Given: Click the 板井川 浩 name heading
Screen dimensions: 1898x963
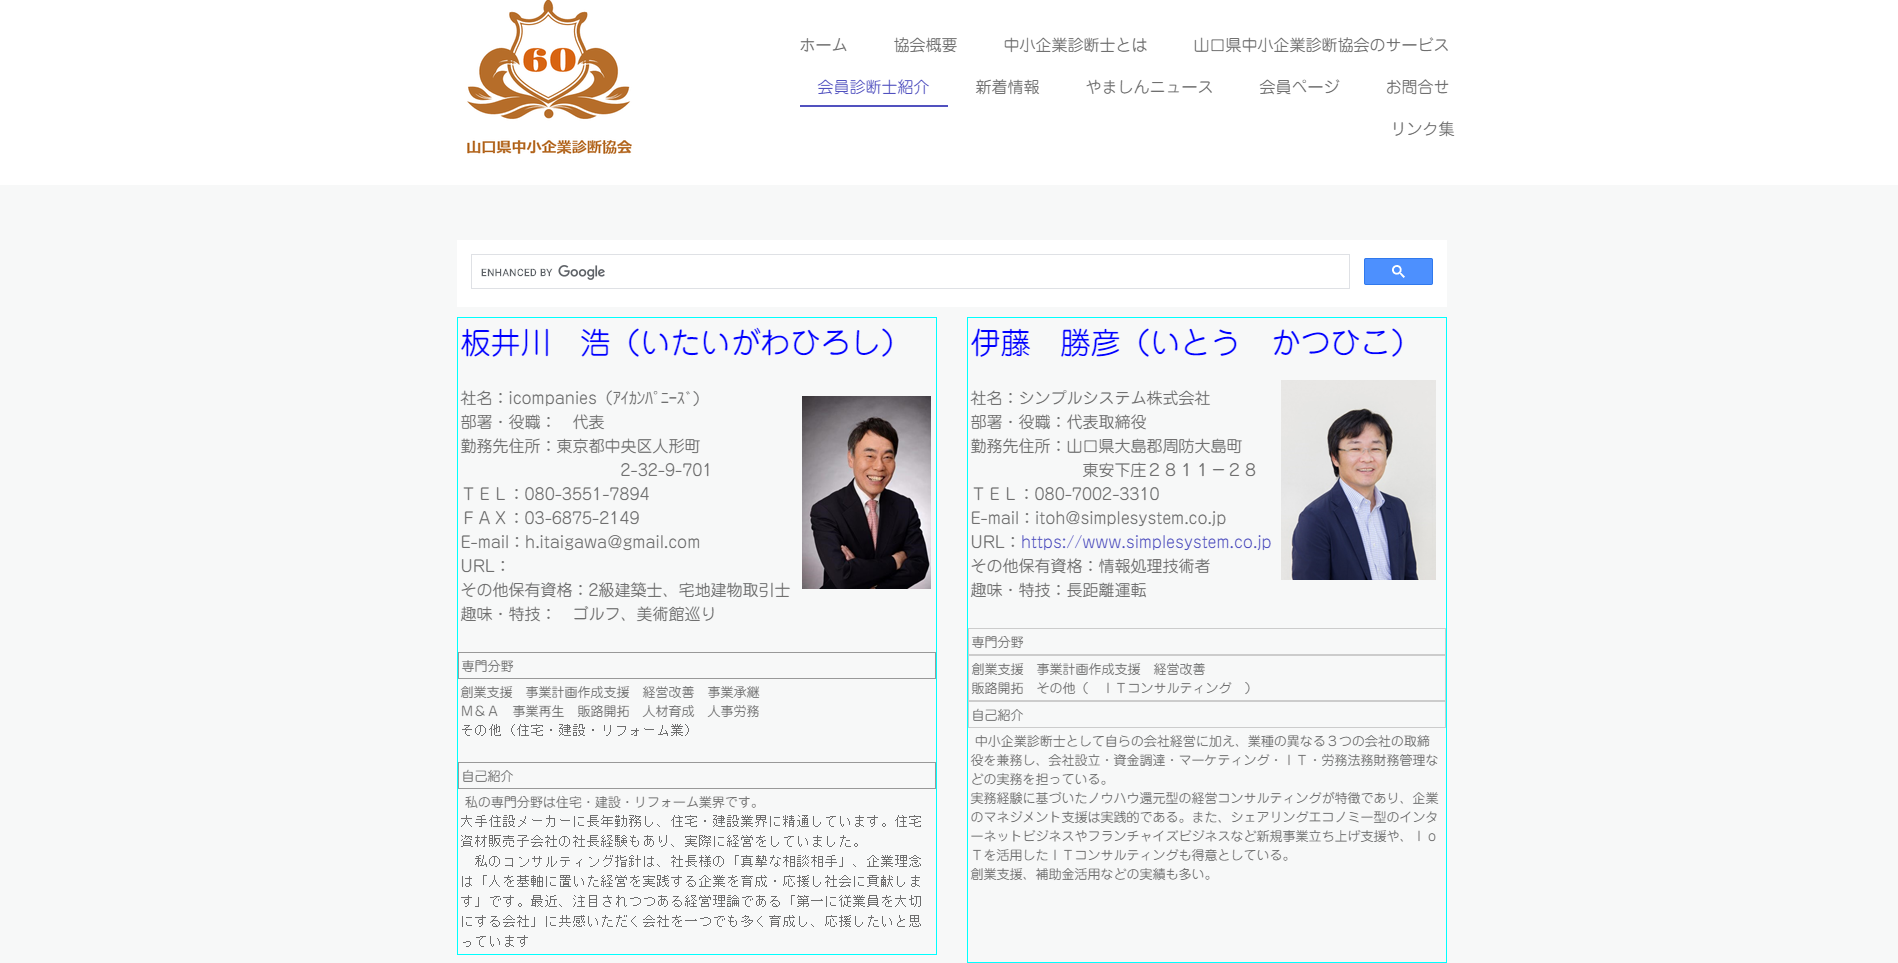Looking at the screenshot, I should pyautogui.click(x=676, y=342).
